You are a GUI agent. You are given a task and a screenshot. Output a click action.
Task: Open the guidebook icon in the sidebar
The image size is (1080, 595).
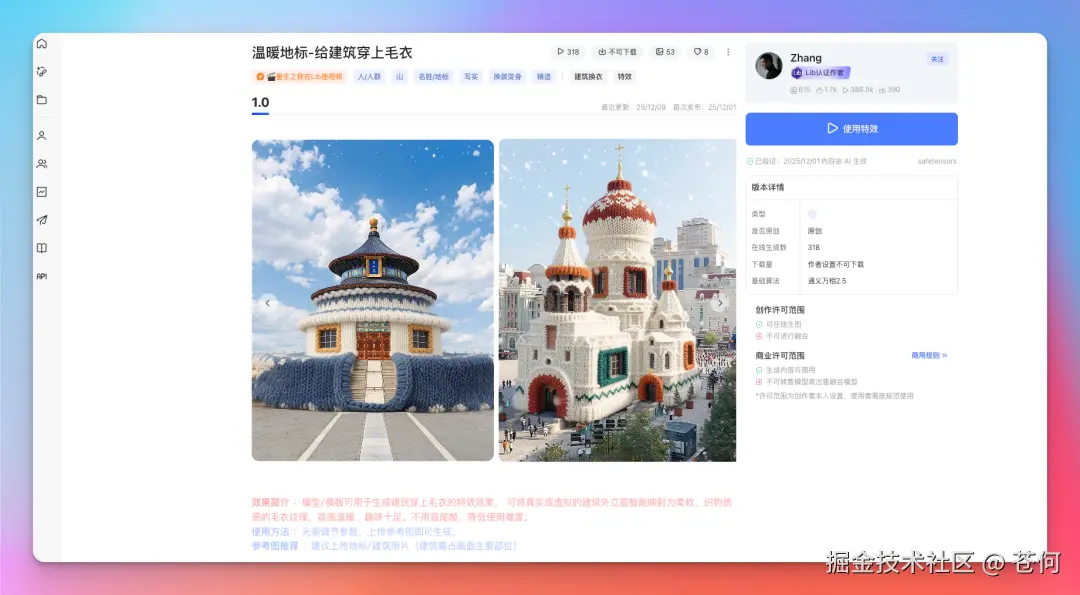pyautogui.click(x=41, y=247)
